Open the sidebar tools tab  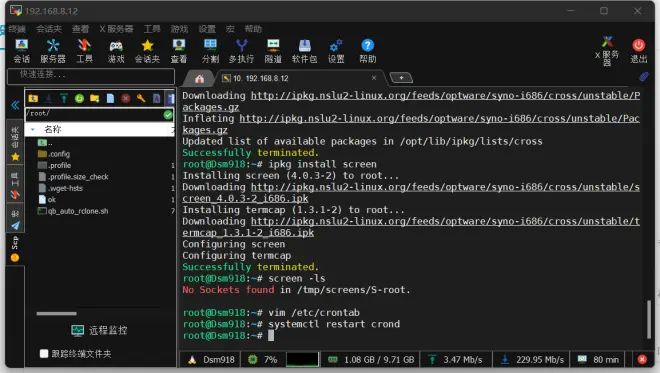tap(15, 184)
